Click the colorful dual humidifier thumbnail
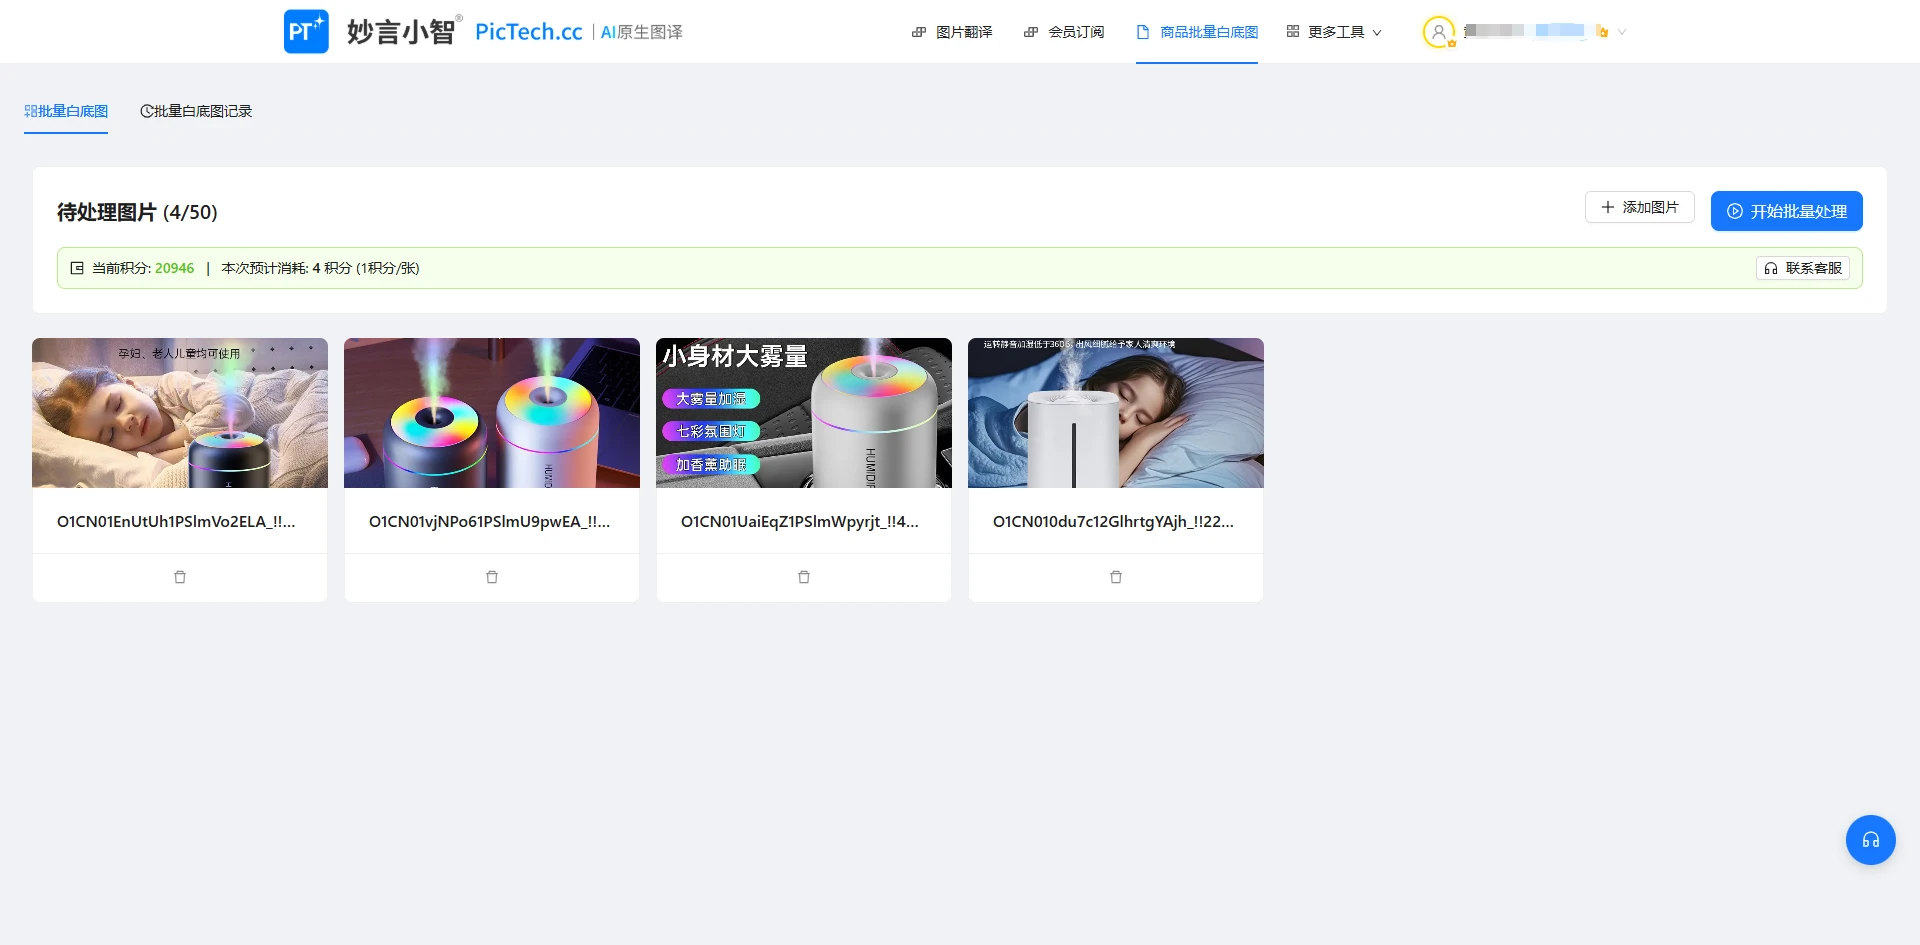 click(x=491, y=412)
